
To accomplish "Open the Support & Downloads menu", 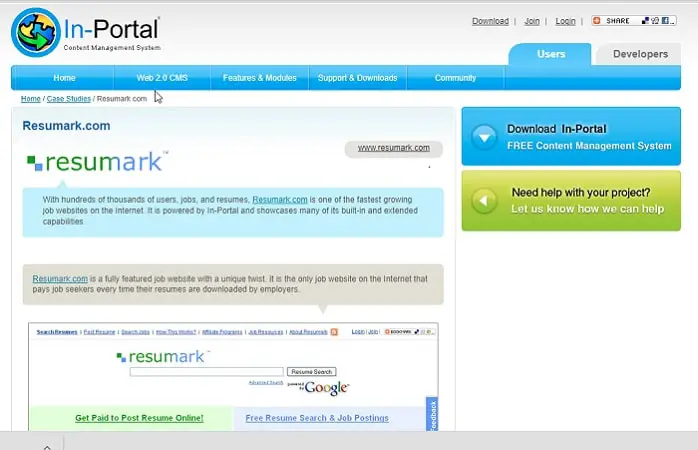I will (357, 78).
